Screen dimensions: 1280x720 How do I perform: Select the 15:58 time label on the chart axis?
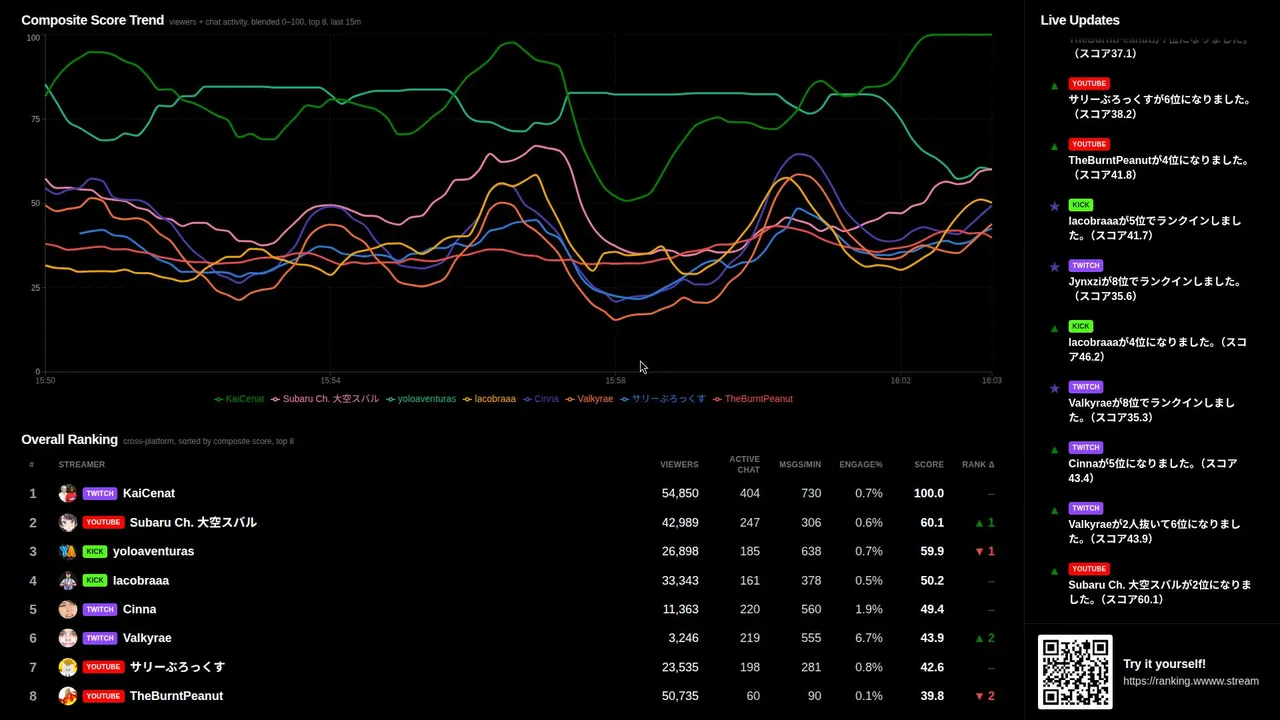[615, 381]
